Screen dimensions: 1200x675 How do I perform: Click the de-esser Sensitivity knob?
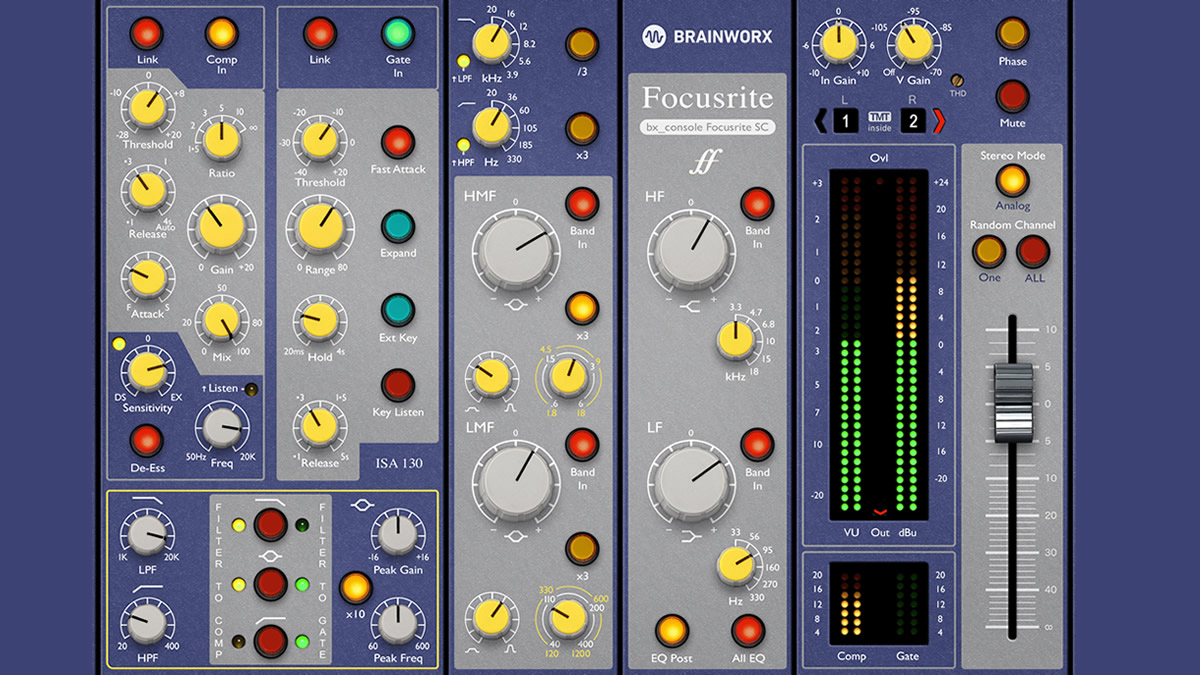tap(146, 372)
